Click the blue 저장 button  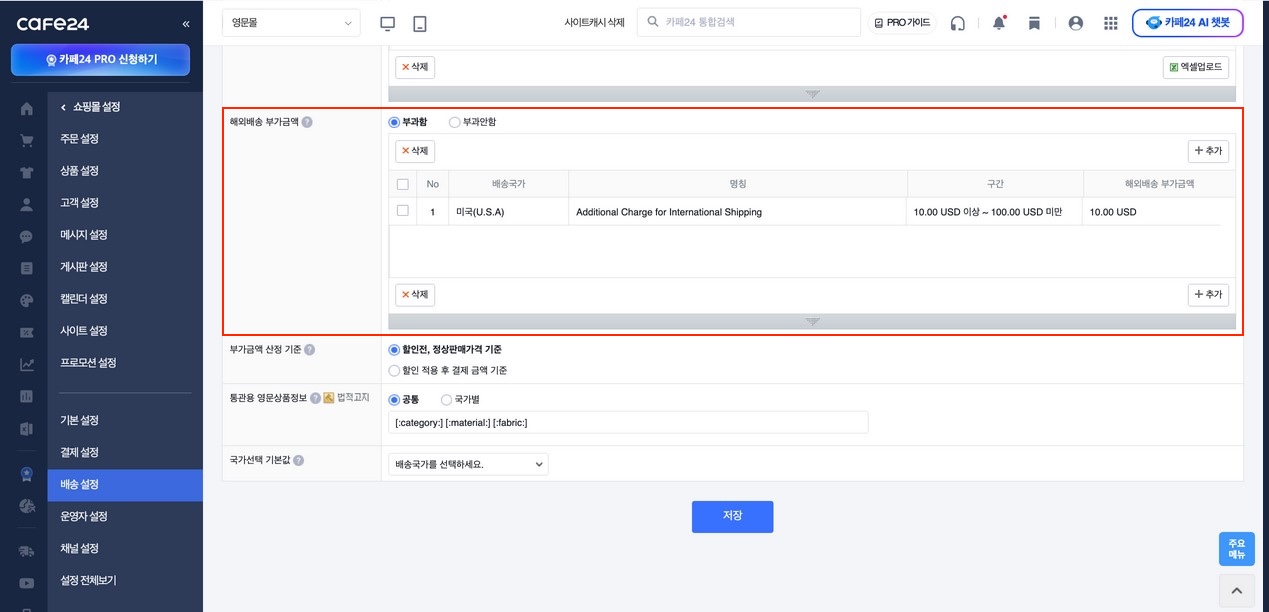pyautogui.click(x=732, y=516)
